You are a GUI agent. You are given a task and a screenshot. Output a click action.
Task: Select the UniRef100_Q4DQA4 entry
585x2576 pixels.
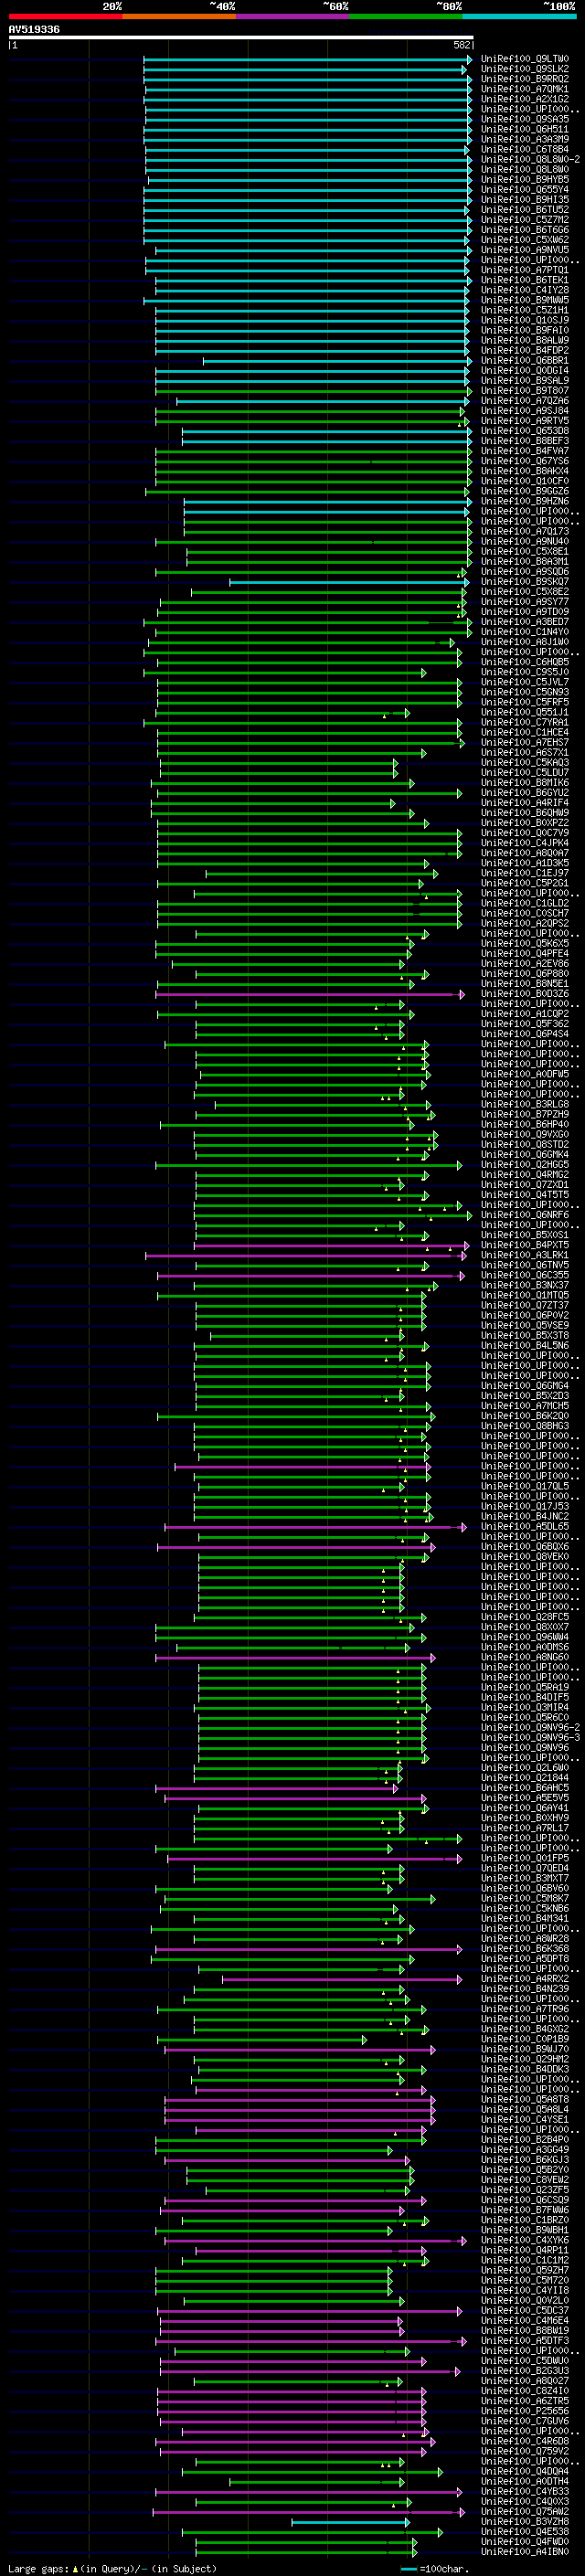524,2472
